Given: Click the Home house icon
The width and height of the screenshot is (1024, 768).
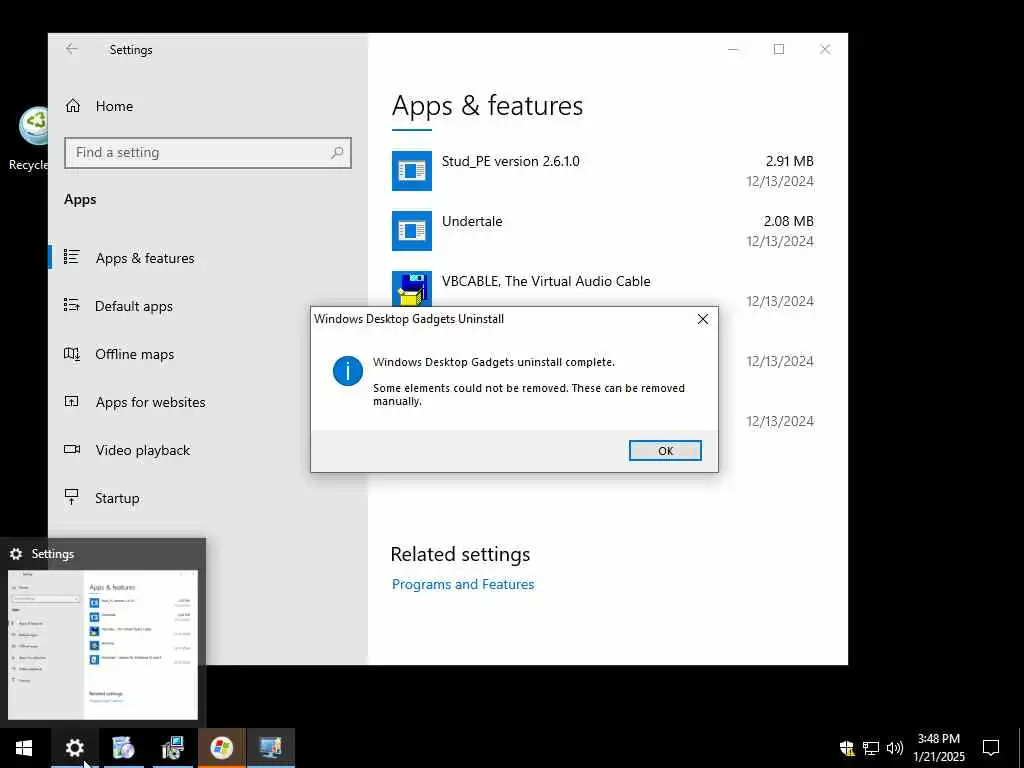Looking at the screenshot, I should tap(72, 106).
